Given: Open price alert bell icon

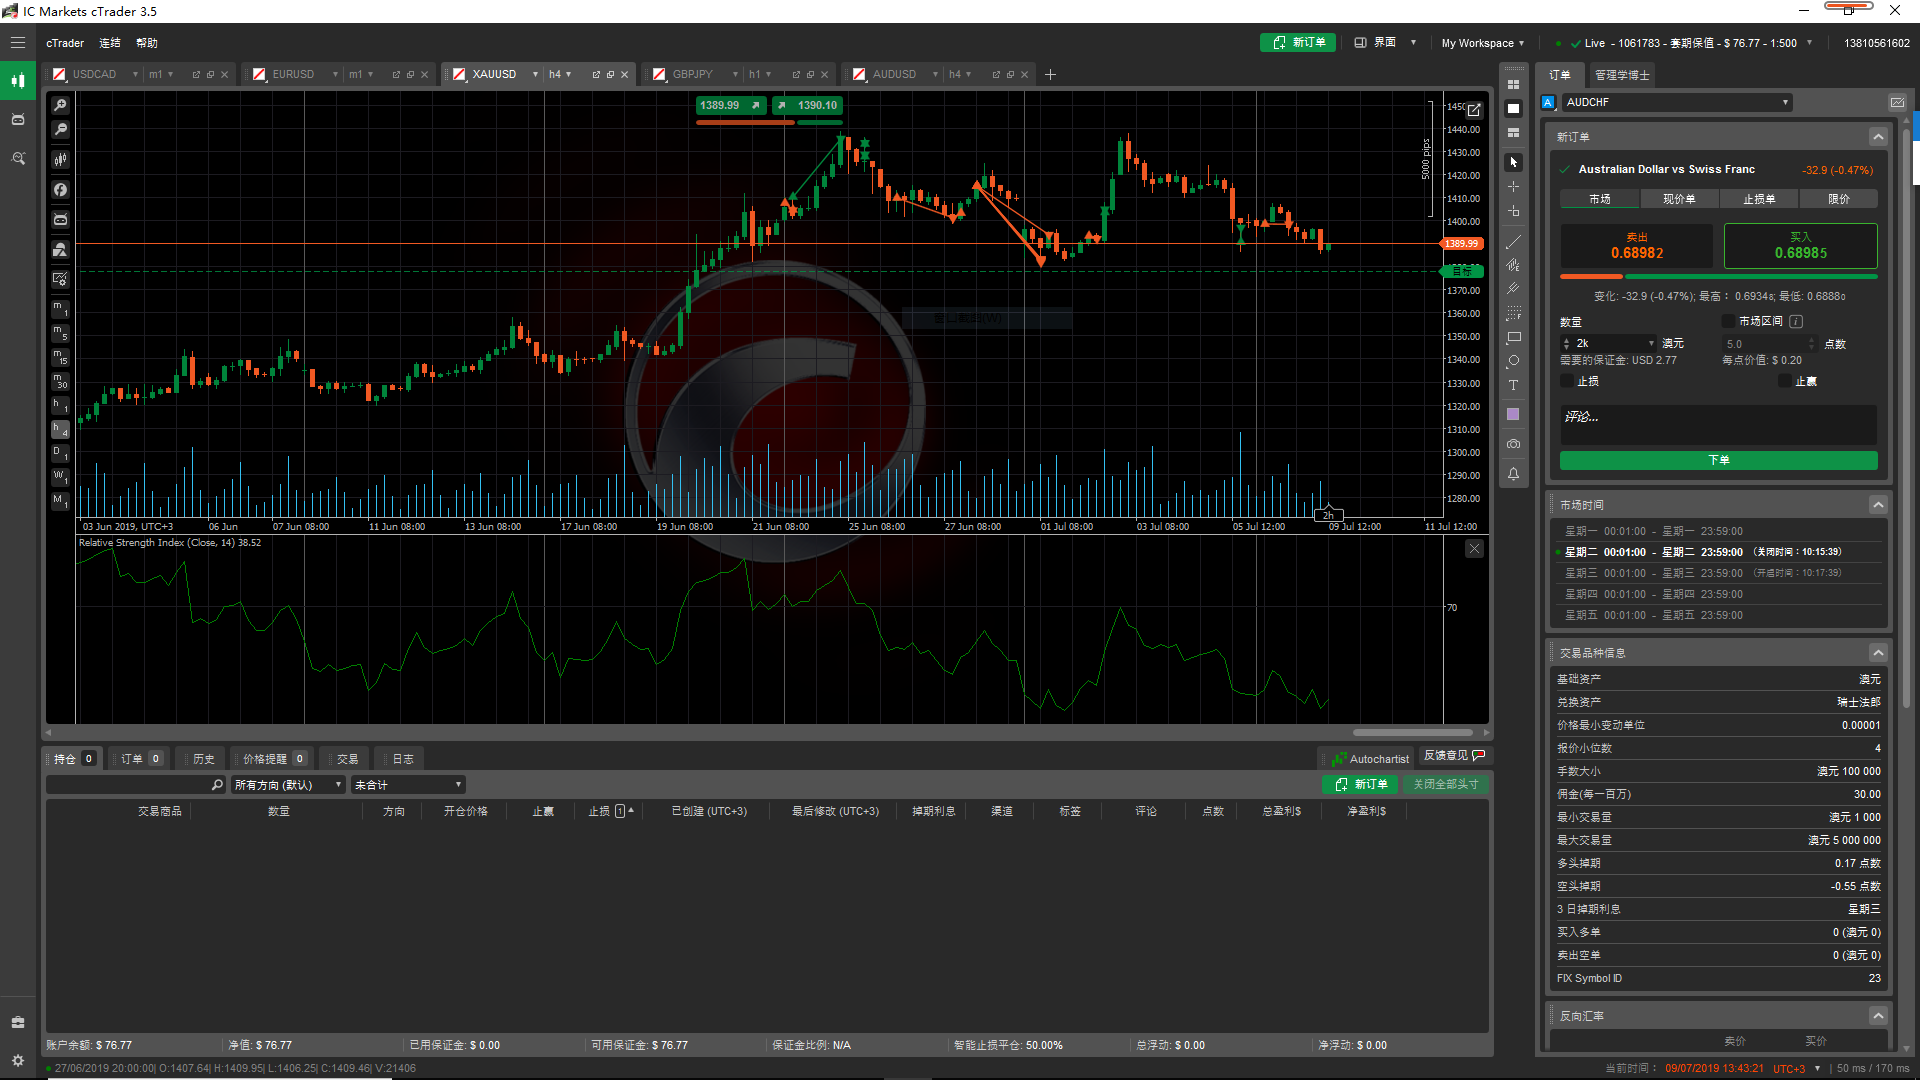Looking at the screenshot, I should [1513, 474].
